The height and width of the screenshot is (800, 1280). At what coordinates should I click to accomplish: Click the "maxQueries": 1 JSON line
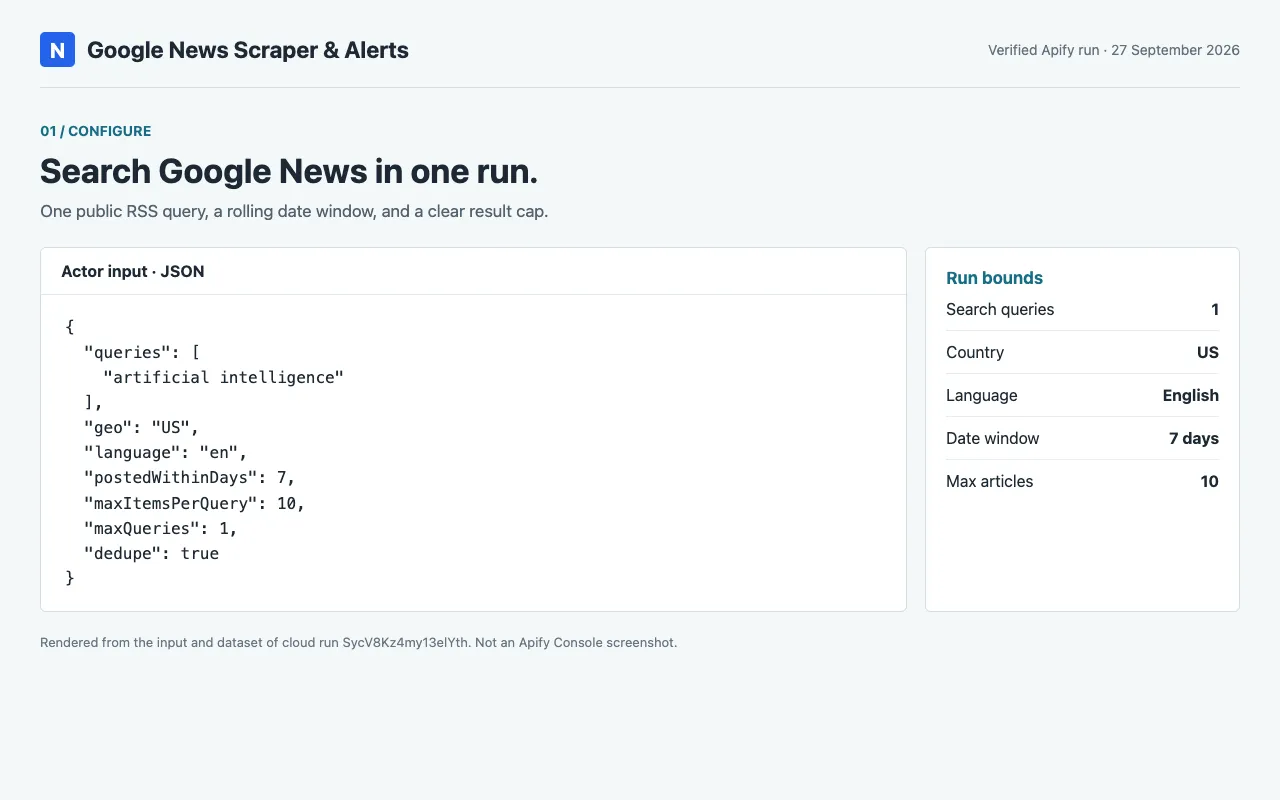[161, 527]
